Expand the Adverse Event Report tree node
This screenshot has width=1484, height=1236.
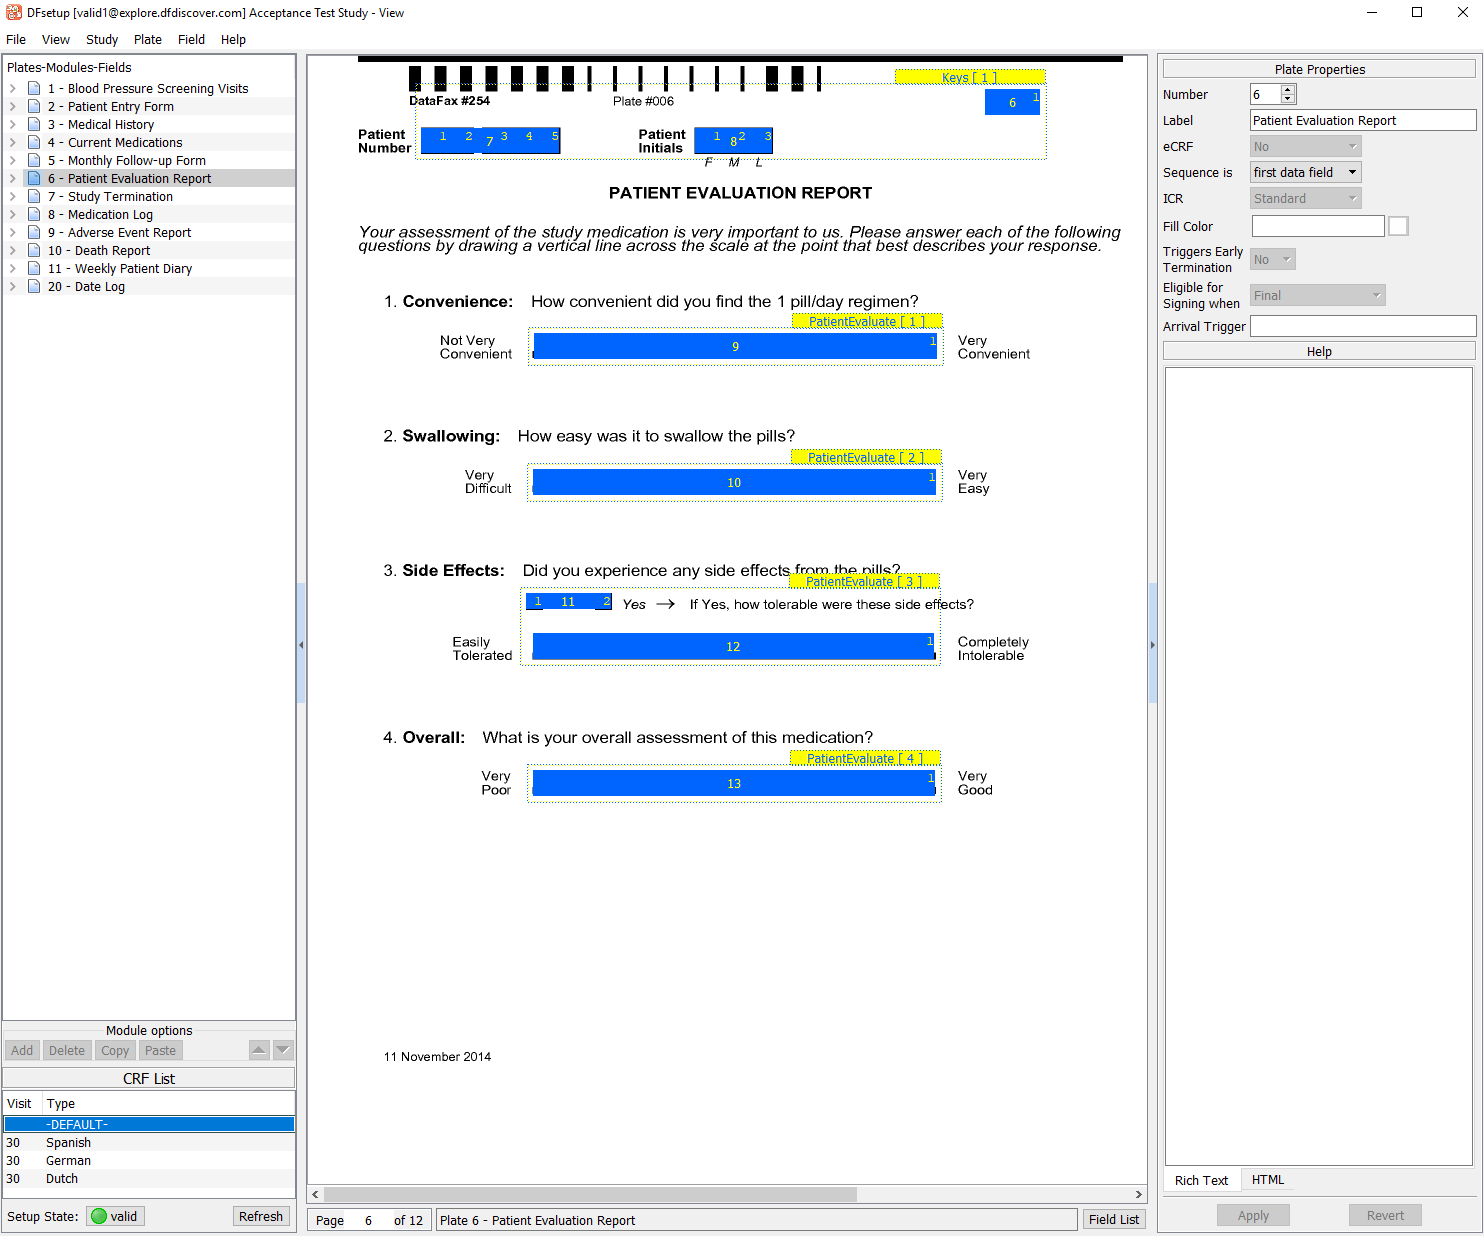(x=13, y=233)
